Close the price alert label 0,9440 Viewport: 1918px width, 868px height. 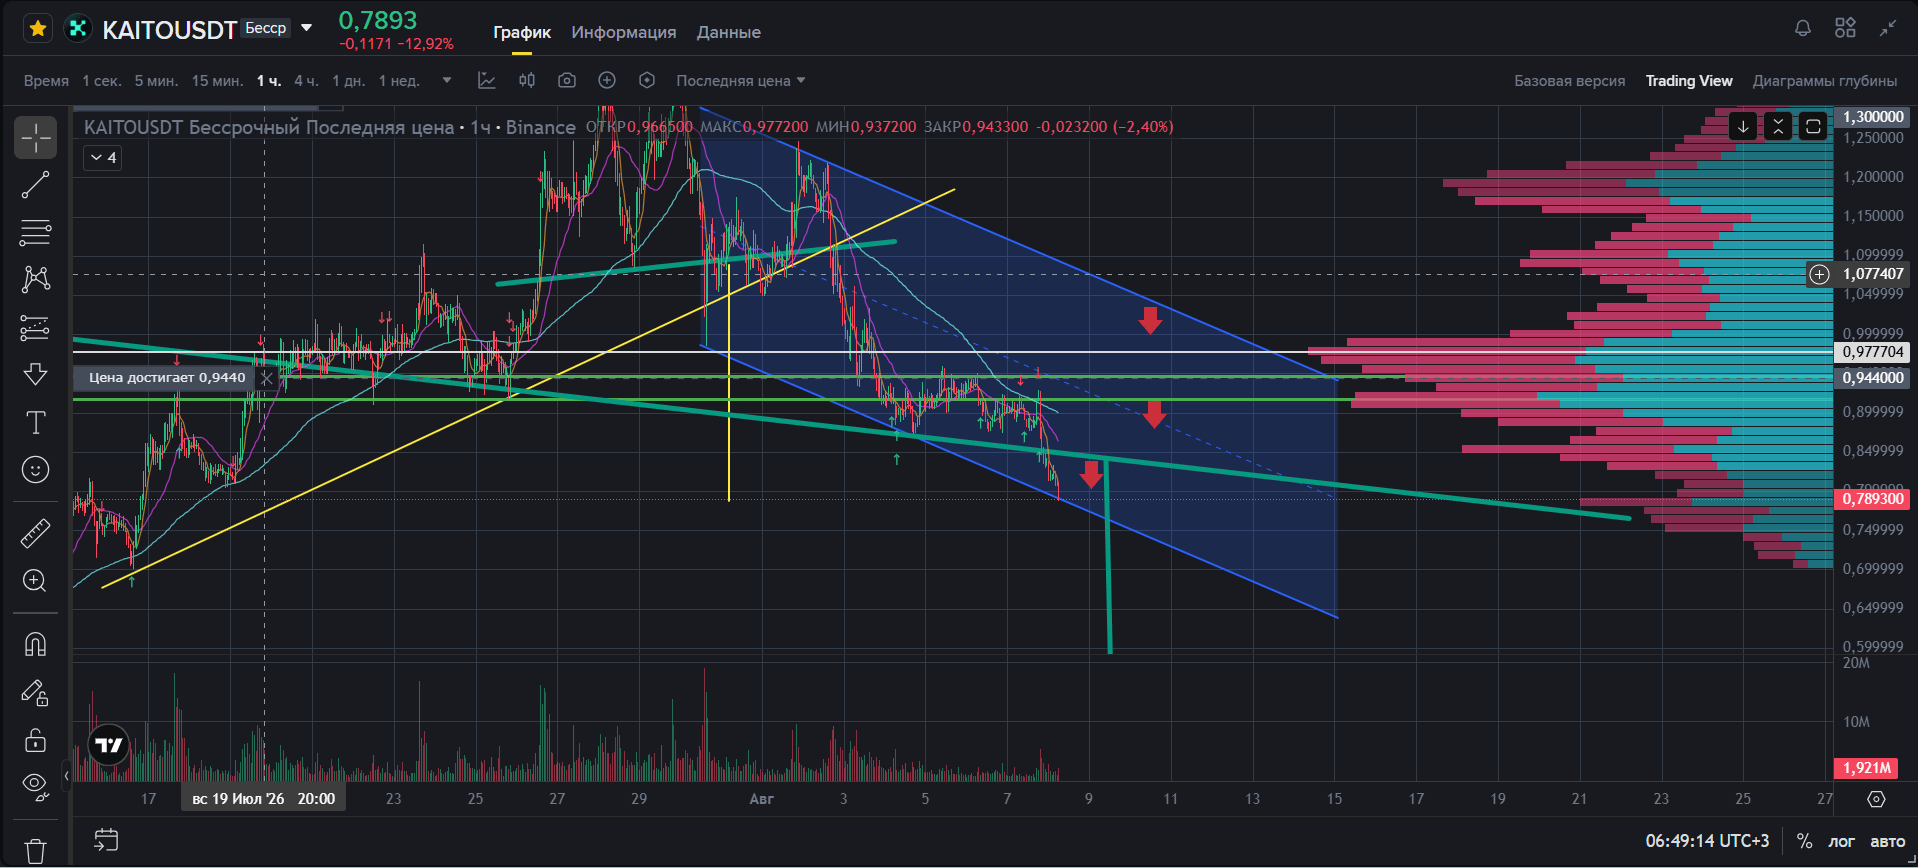[x=266, y=378]
